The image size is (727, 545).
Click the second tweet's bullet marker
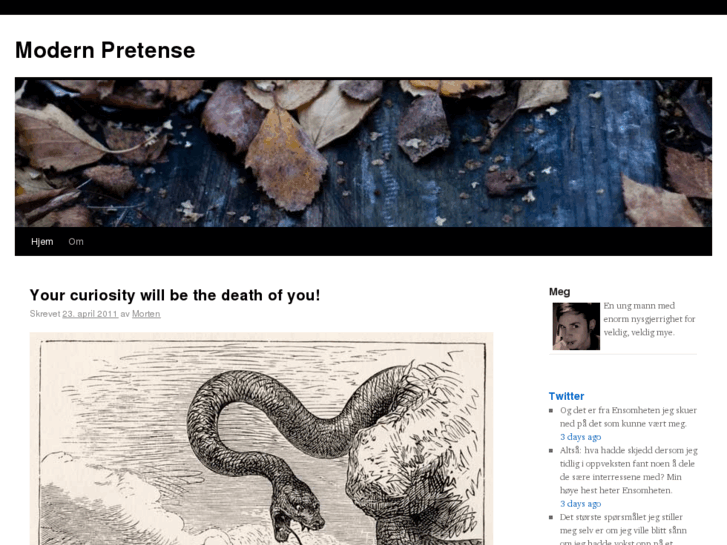pyautogui.click(x=551, y=450)
